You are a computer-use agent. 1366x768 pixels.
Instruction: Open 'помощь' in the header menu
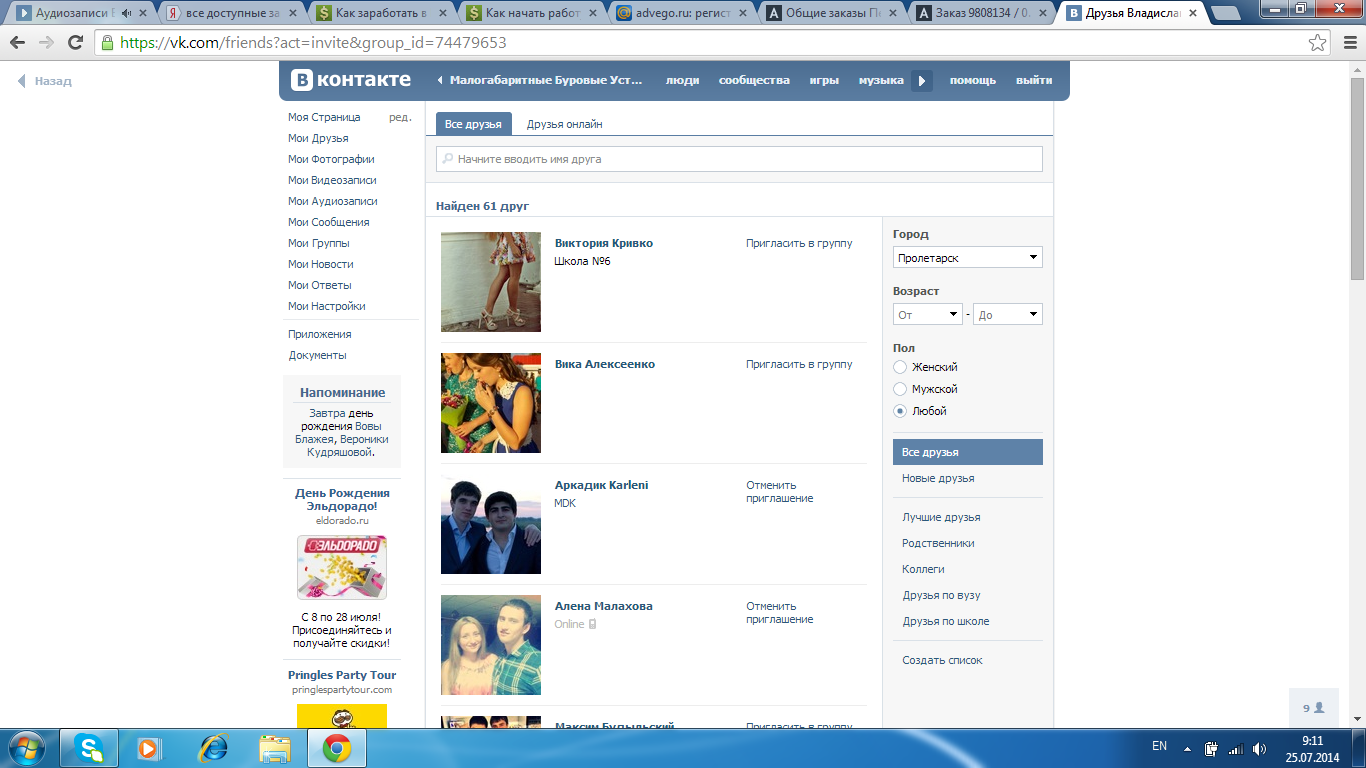(973, 80)
